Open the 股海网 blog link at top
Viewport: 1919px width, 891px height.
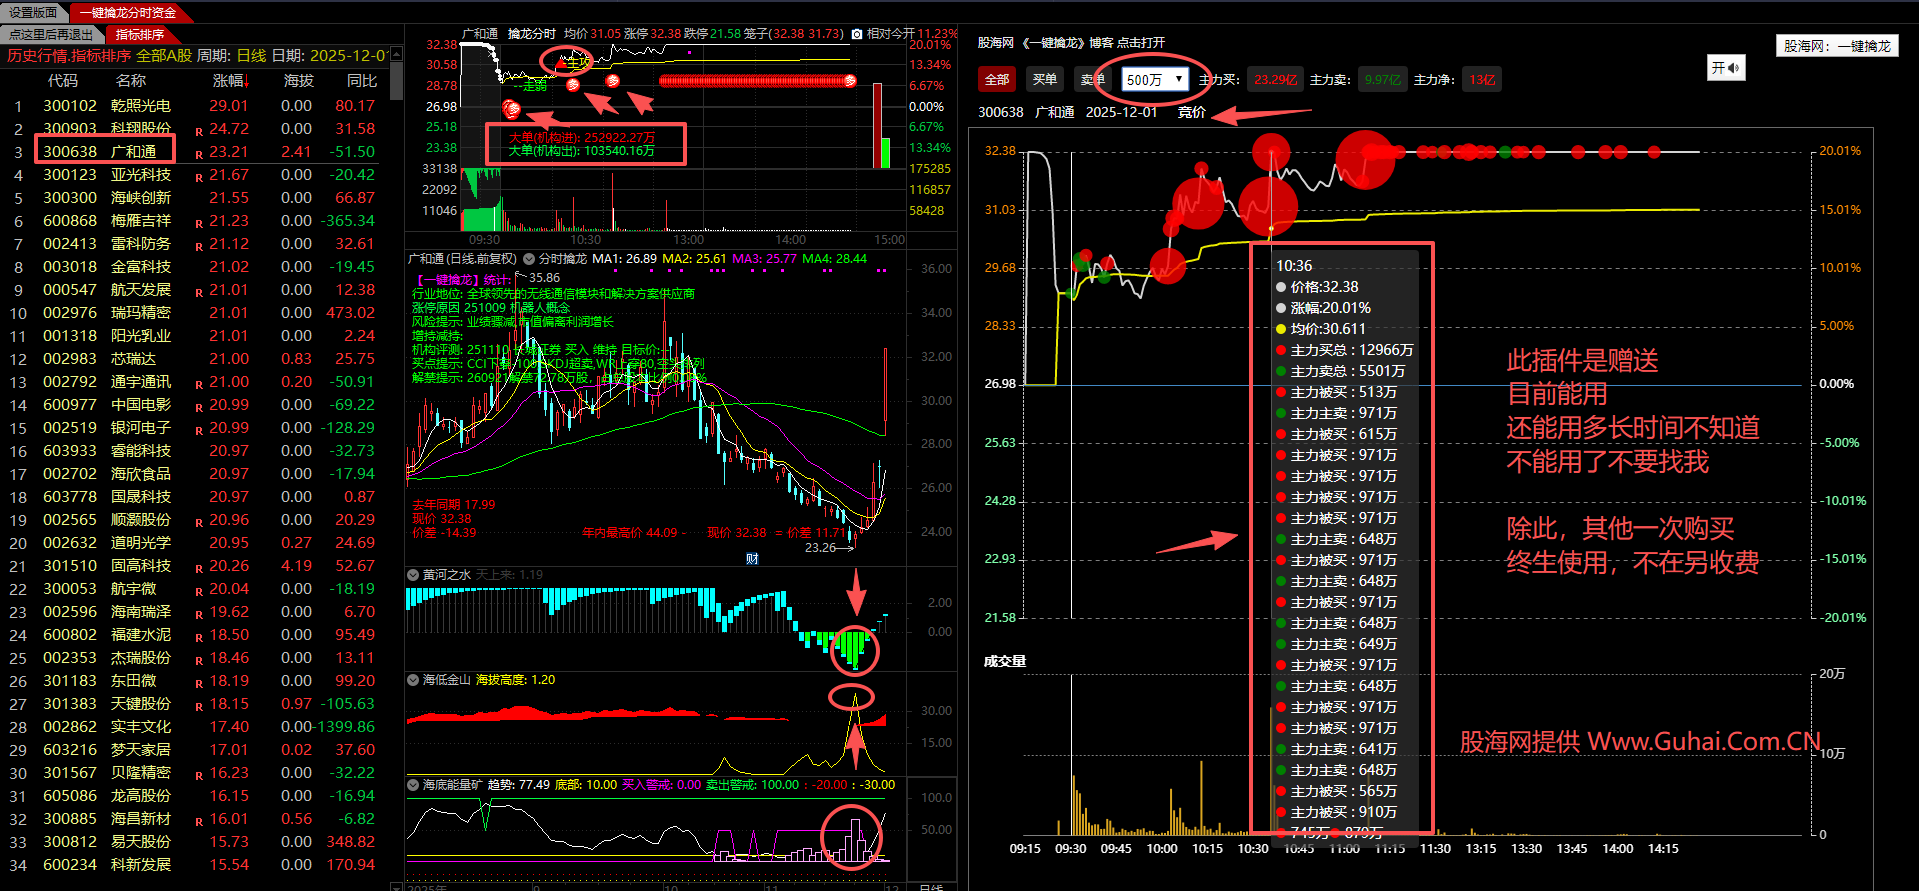click(x=1070, y=43)
